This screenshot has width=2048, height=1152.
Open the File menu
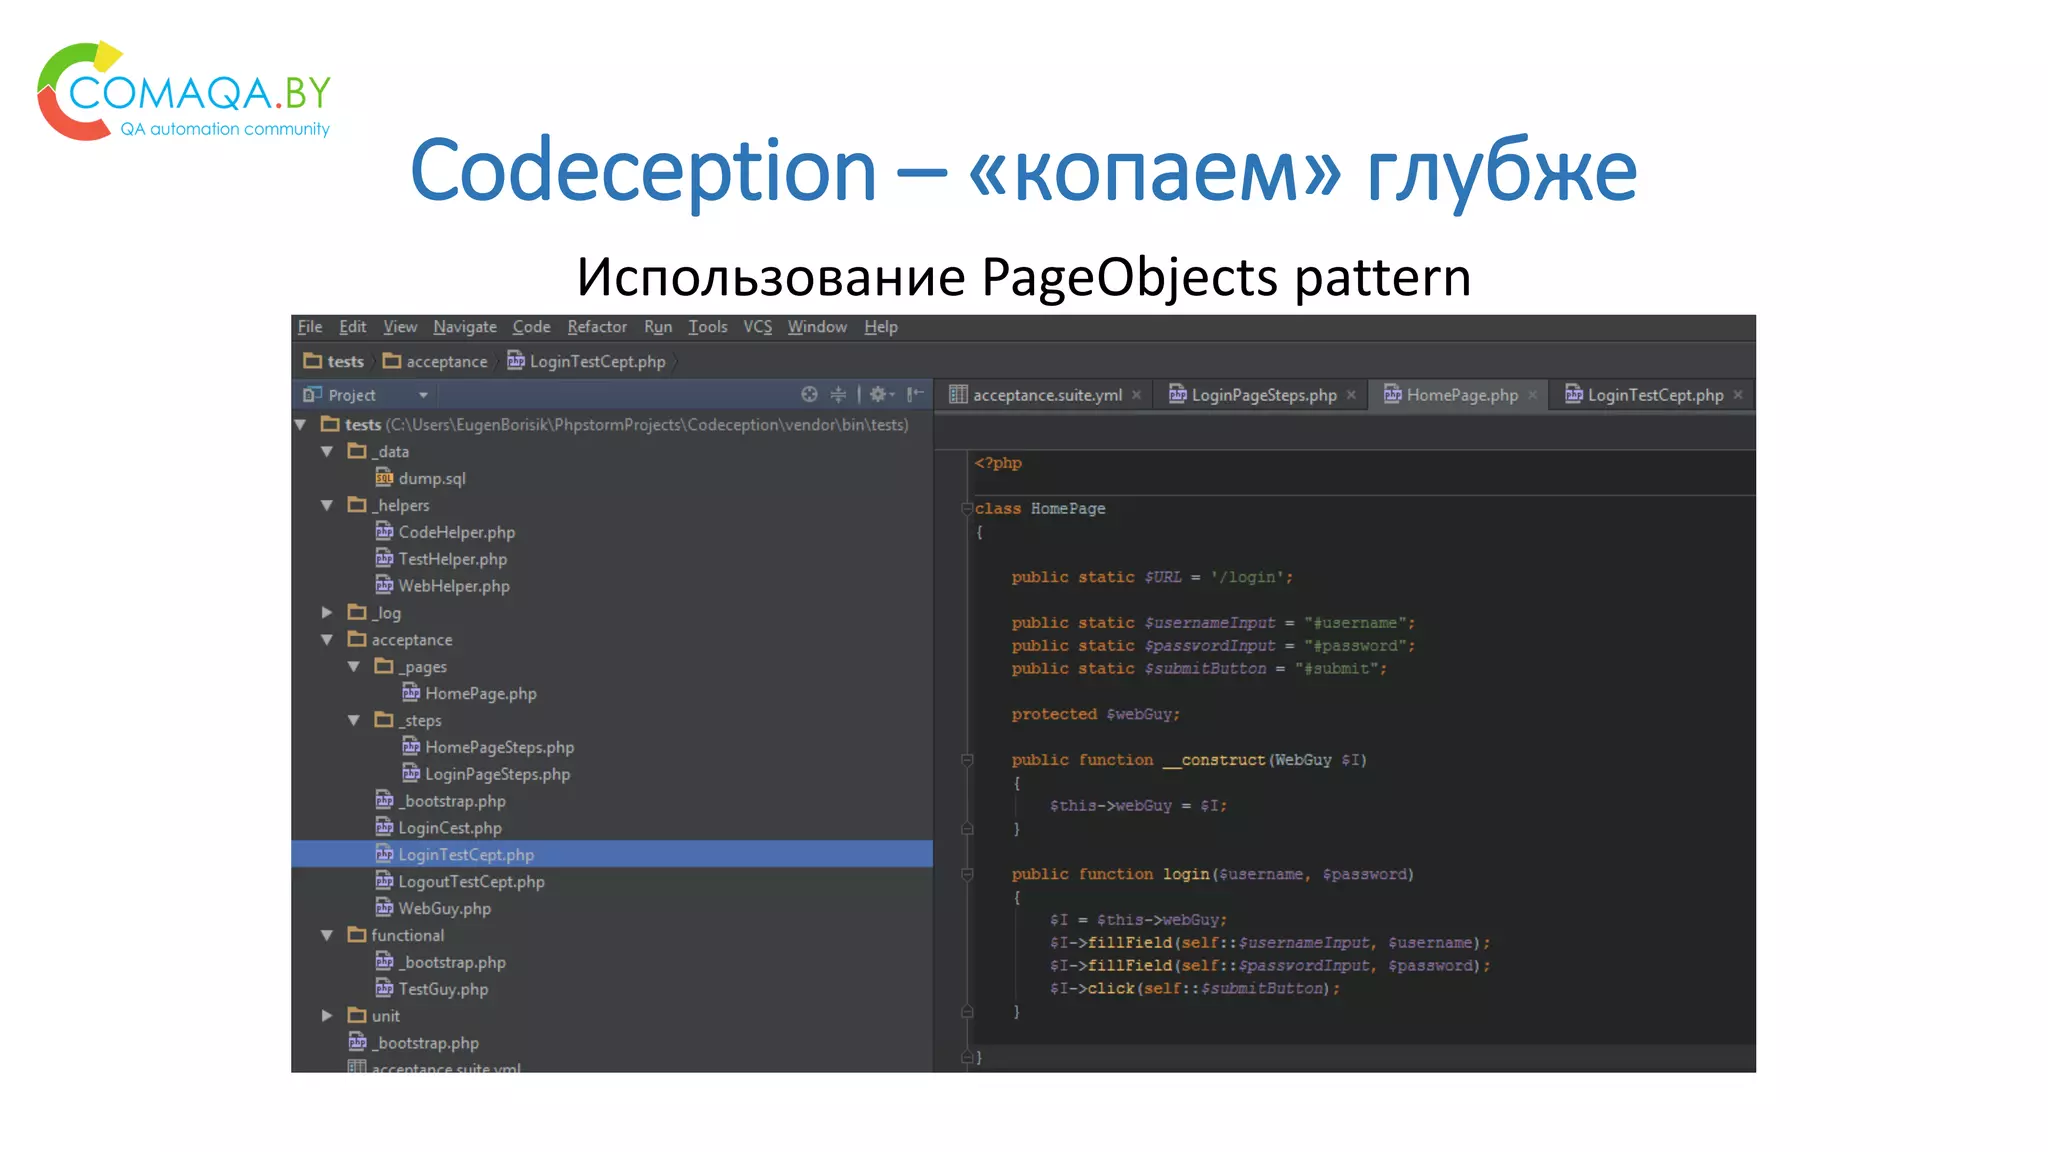310,327
